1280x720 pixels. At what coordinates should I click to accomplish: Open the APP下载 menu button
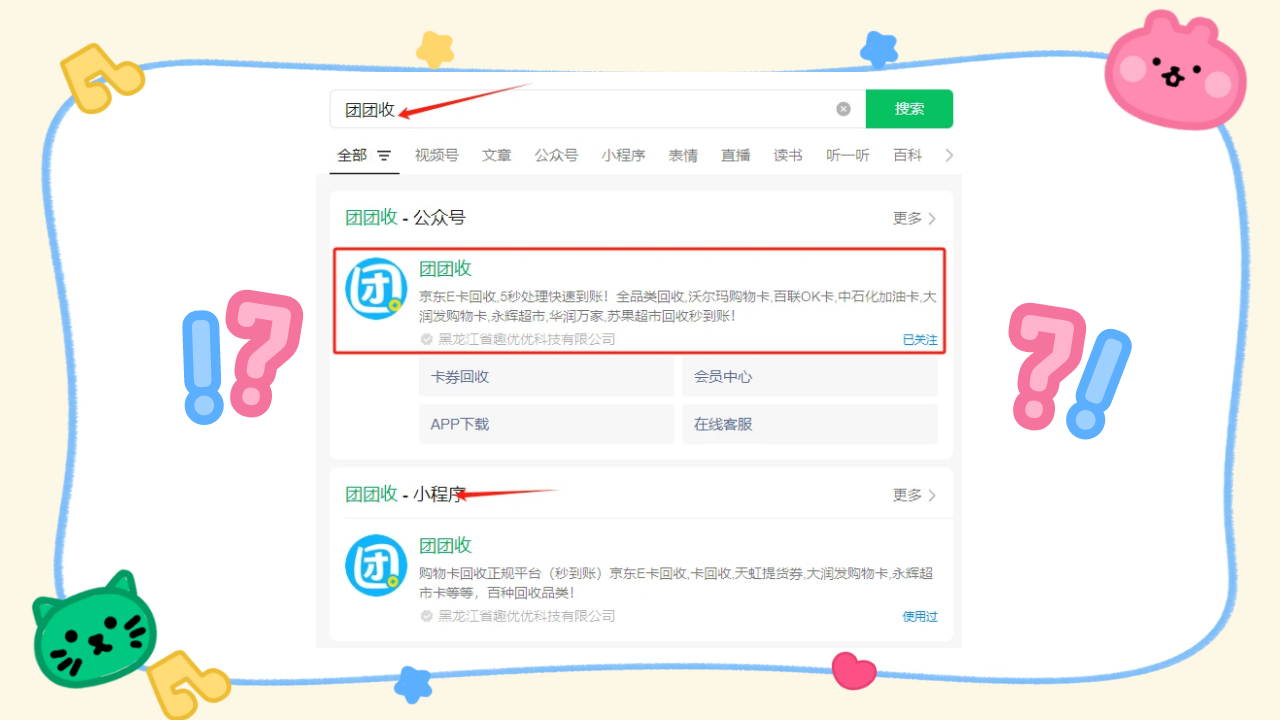click(546, 424)
